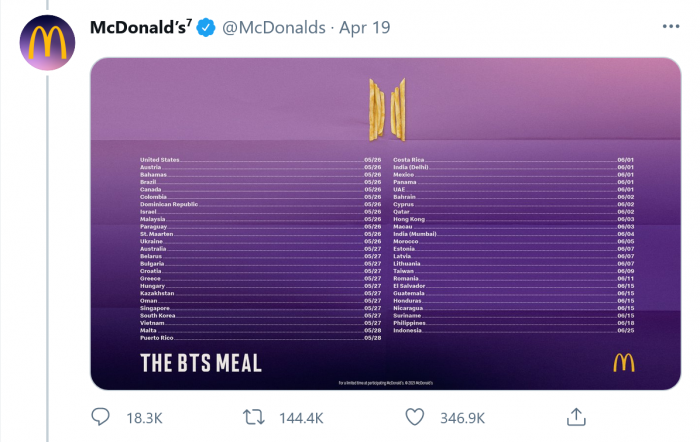The width and height of the screenshot is (700, 442).
Task: Click the 346.9K likes count
Action: coord(460,416)
